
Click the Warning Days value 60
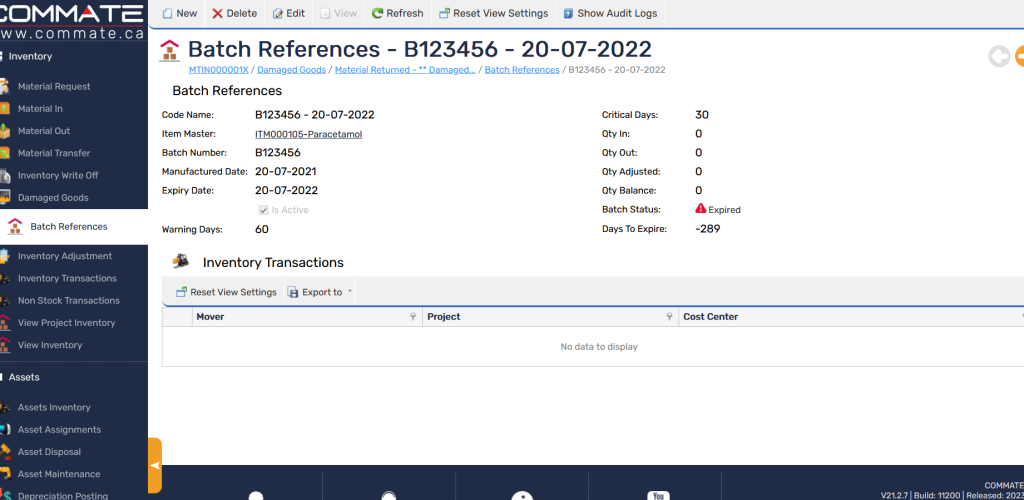[261, 229]
